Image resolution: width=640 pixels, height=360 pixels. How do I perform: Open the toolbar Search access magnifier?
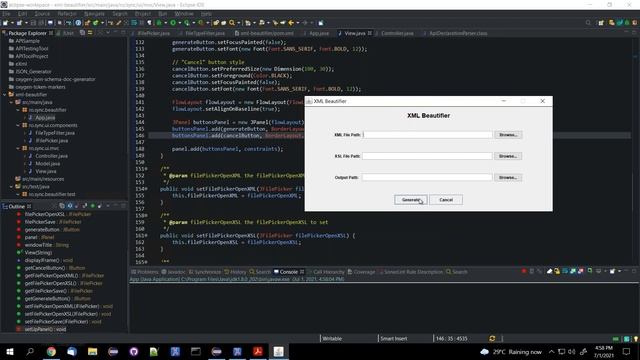click(x=588, y=23)
